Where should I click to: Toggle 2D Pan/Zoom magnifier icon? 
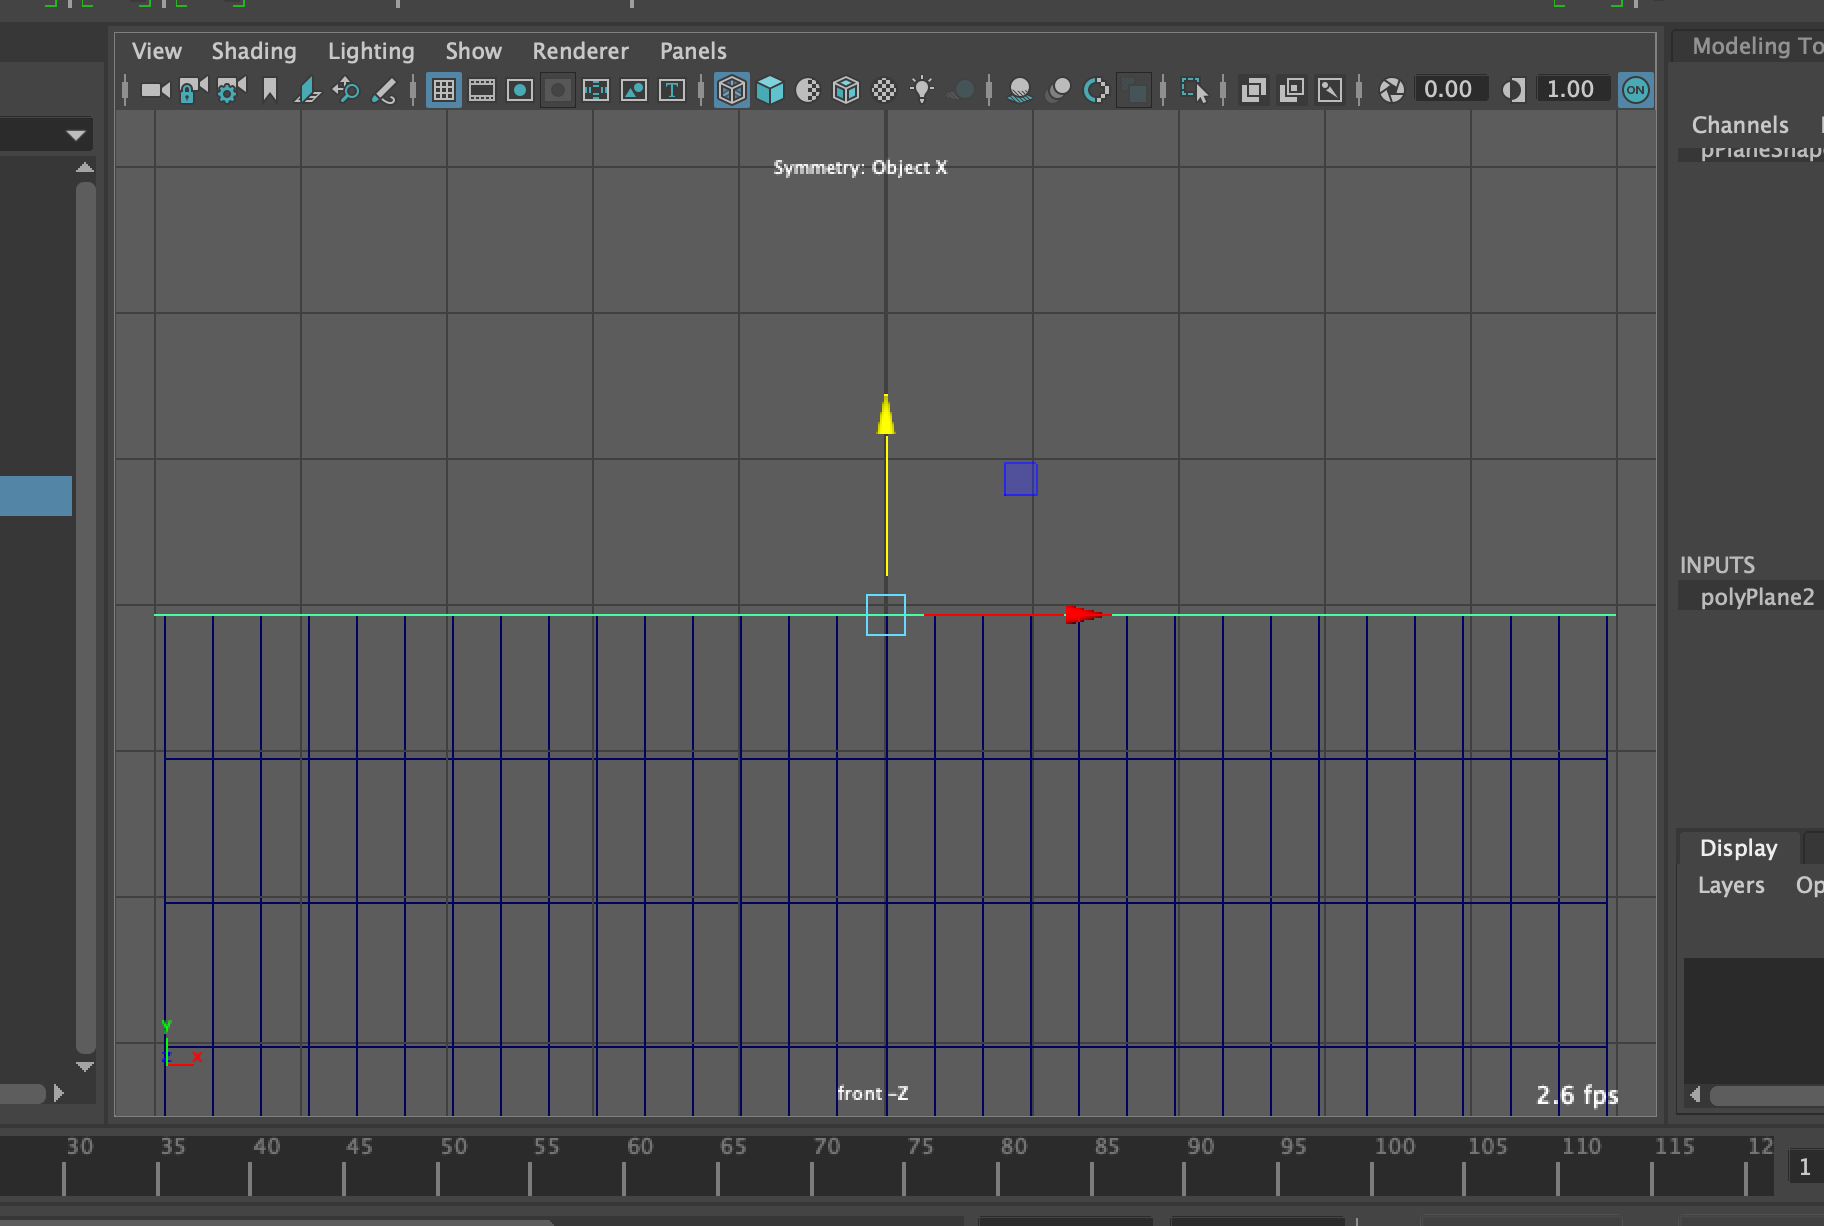pos(346,90)
